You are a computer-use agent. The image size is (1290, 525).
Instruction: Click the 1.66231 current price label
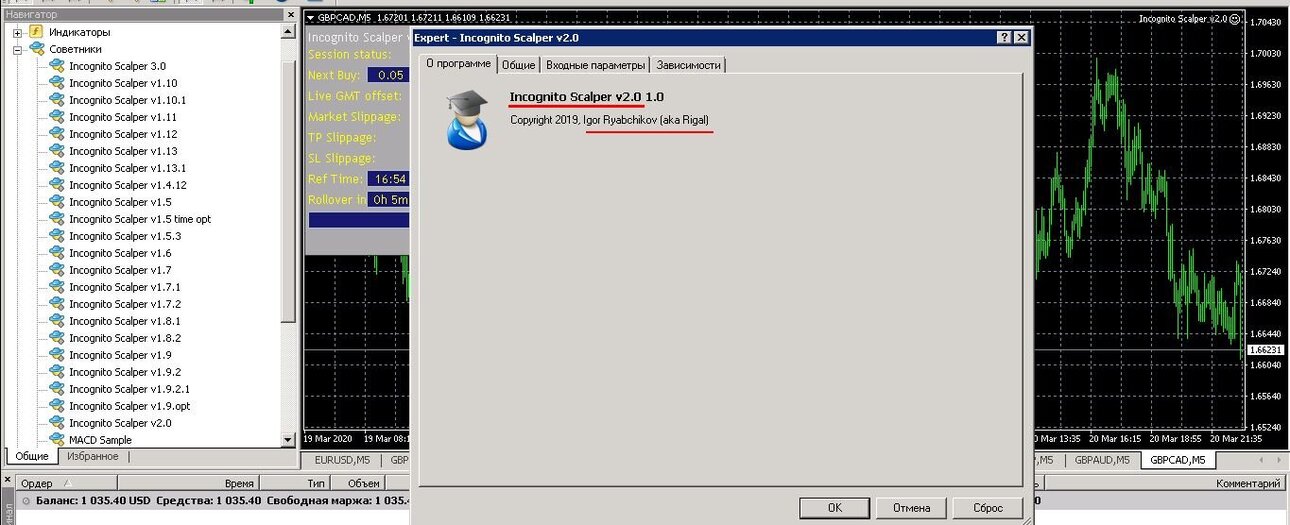click(1267, 351)
